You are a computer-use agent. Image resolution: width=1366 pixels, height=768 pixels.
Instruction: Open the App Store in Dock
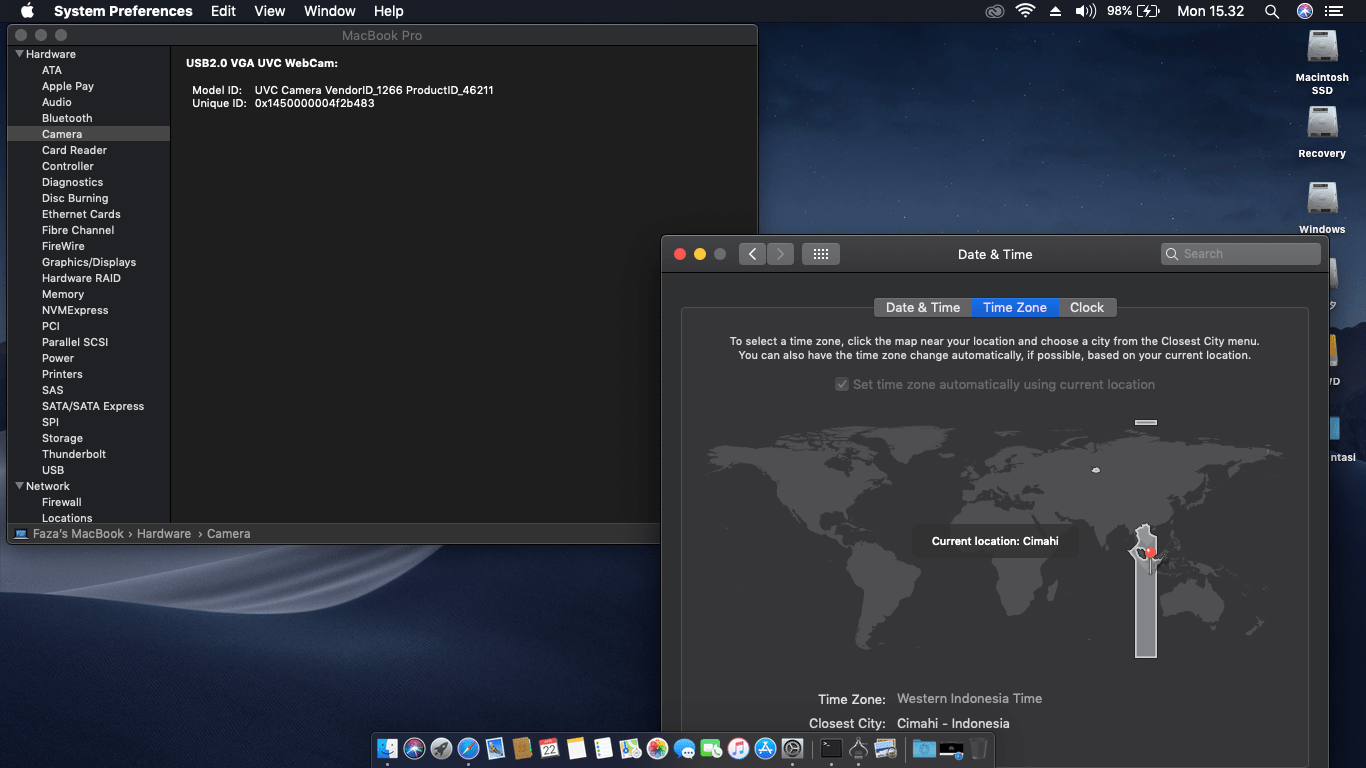765,748
